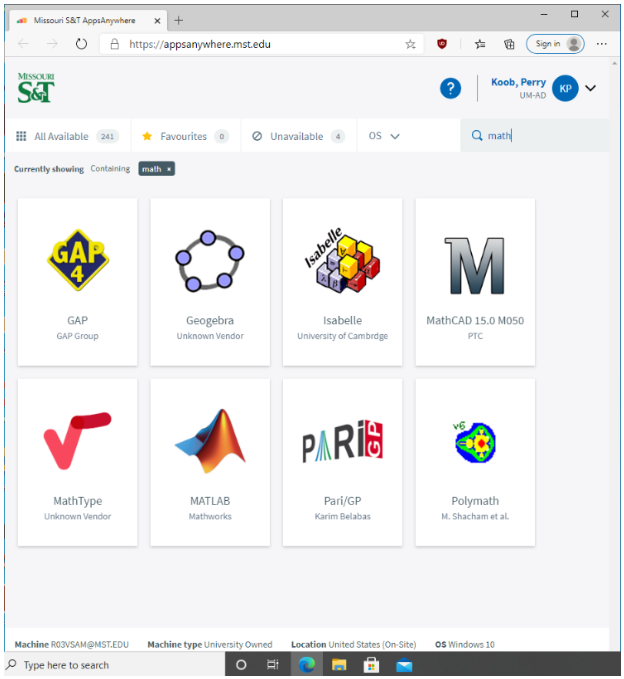Click the Koob, Perry username link
Screen dimensions: 624x679
coord(518,82)
